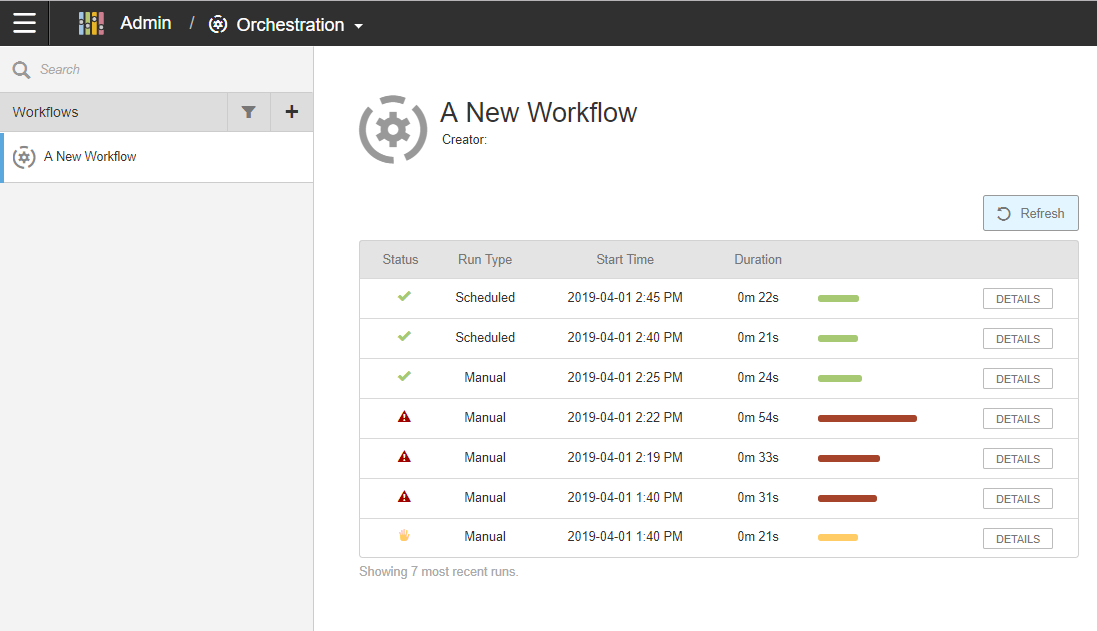Add a new workflow with plus icon
This screenshot has height=631, width=1097.
pos(291,112)
